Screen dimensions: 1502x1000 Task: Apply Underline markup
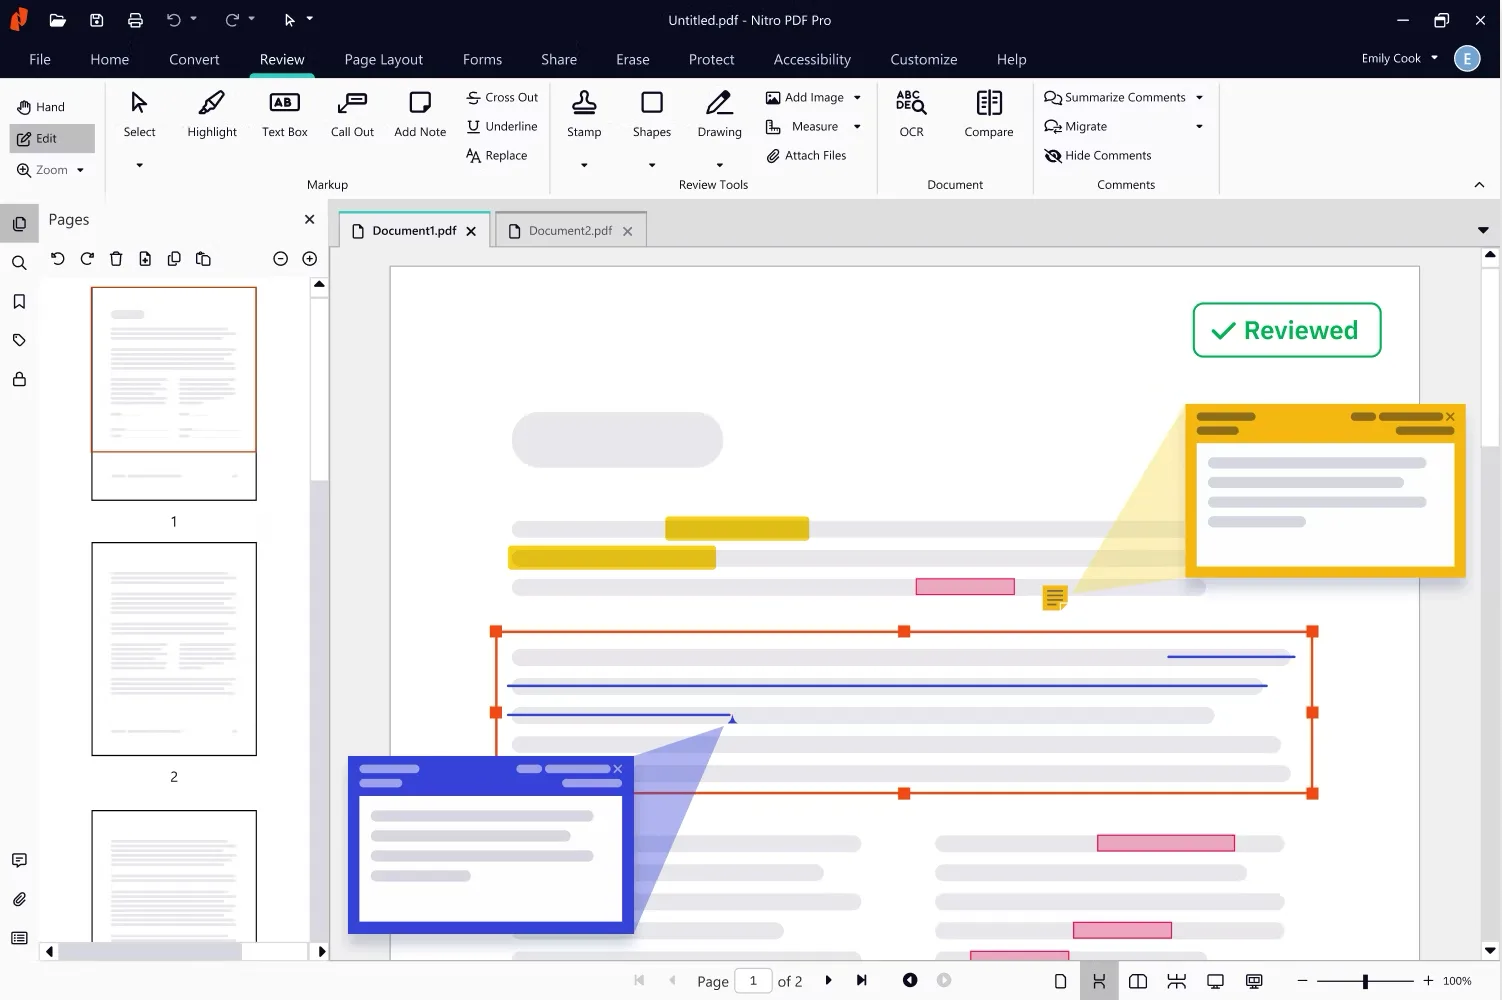[x=502, y=126]
